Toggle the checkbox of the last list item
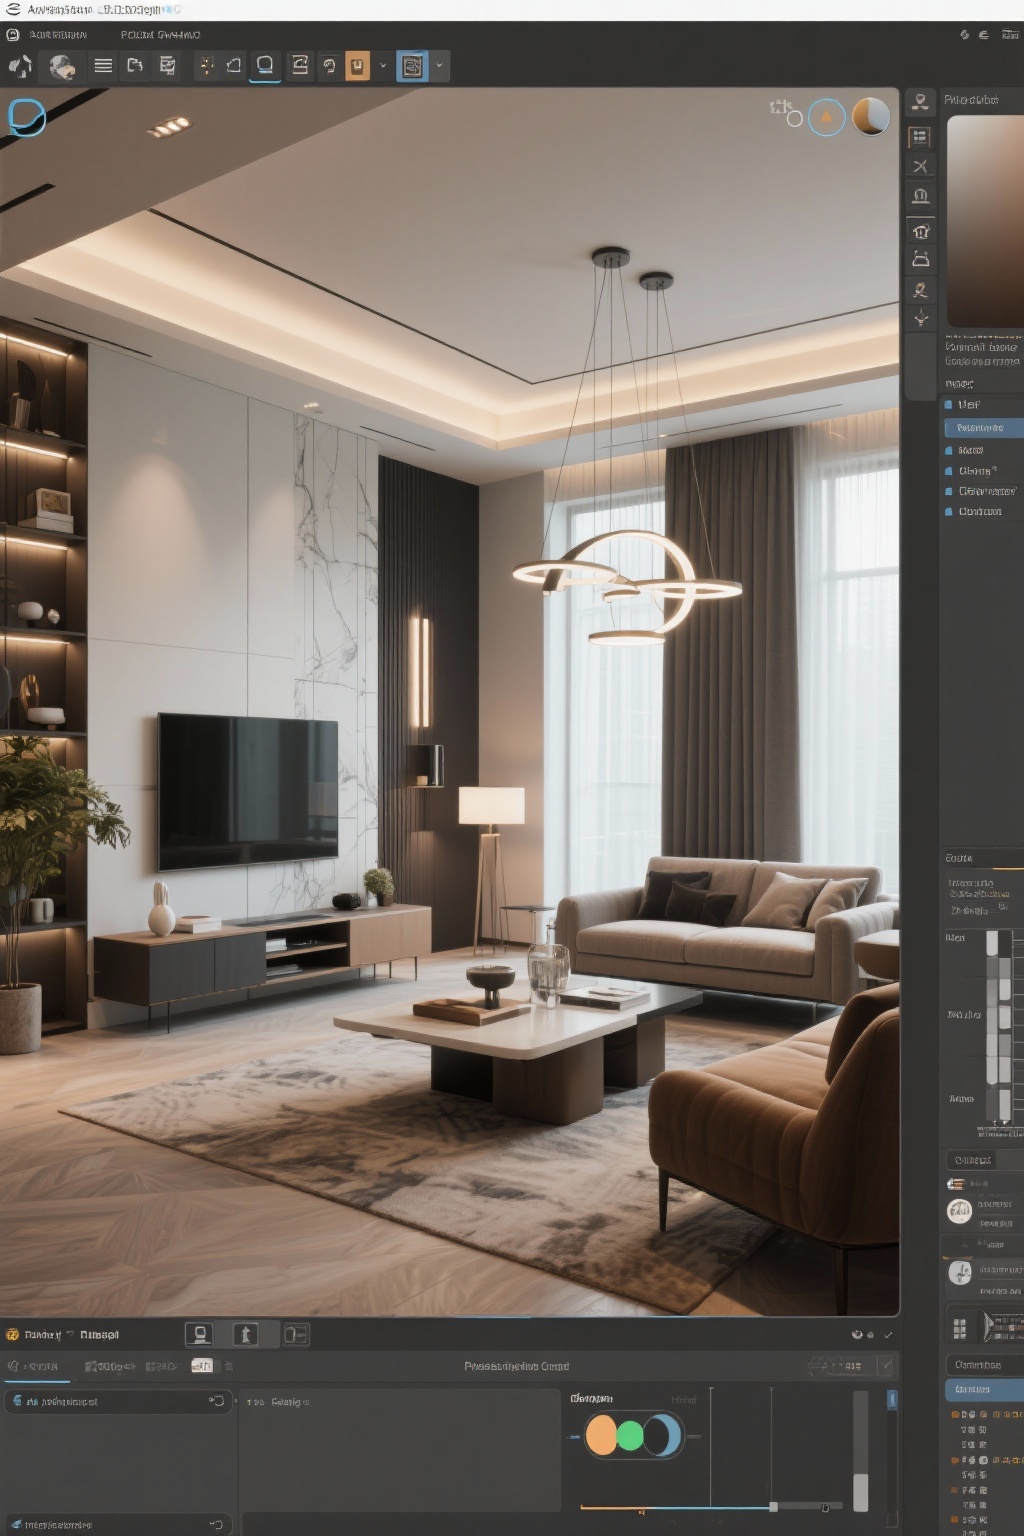The image size is (1024, 1536). 949,511
